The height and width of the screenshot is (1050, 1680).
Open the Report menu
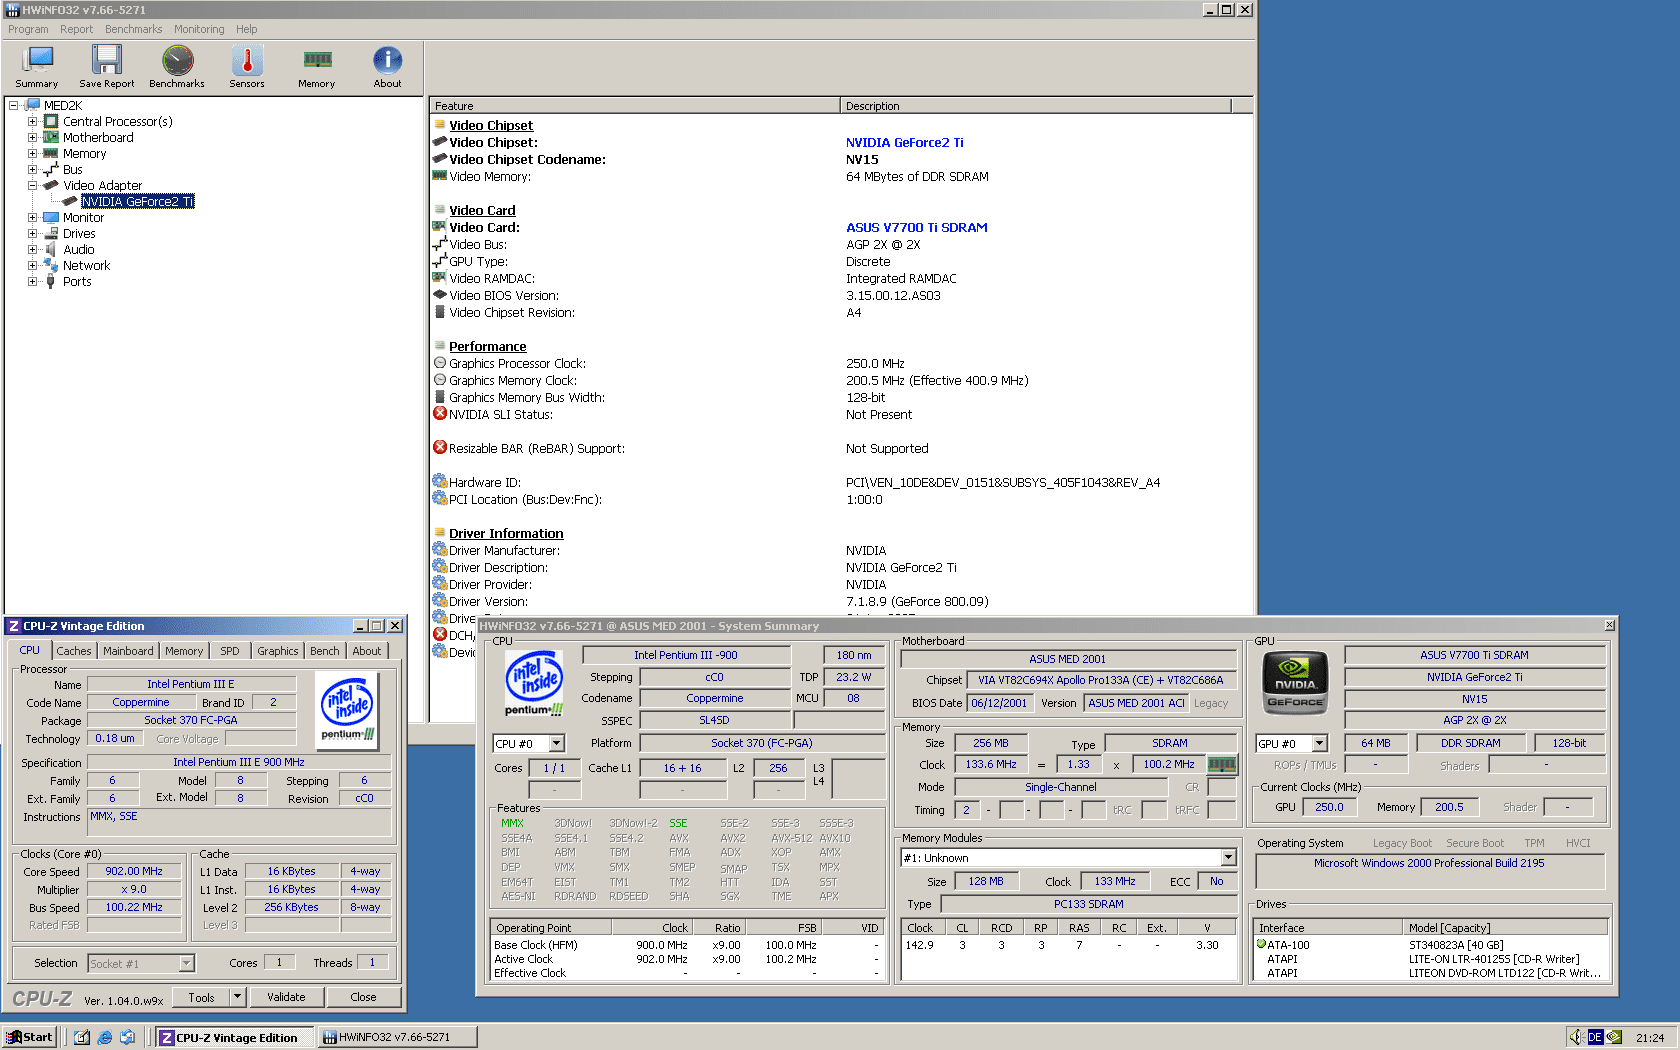(x=76, y=29)
